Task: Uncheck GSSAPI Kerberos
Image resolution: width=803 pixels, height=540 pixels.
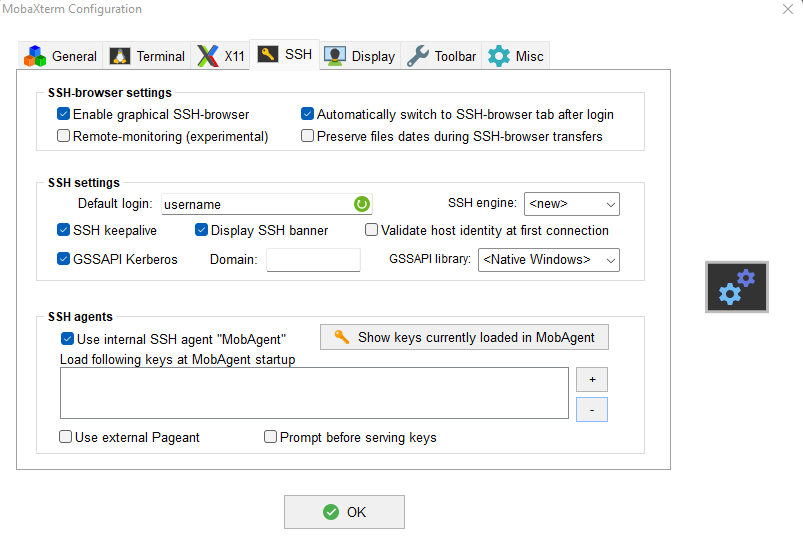Action: point(64,259)
